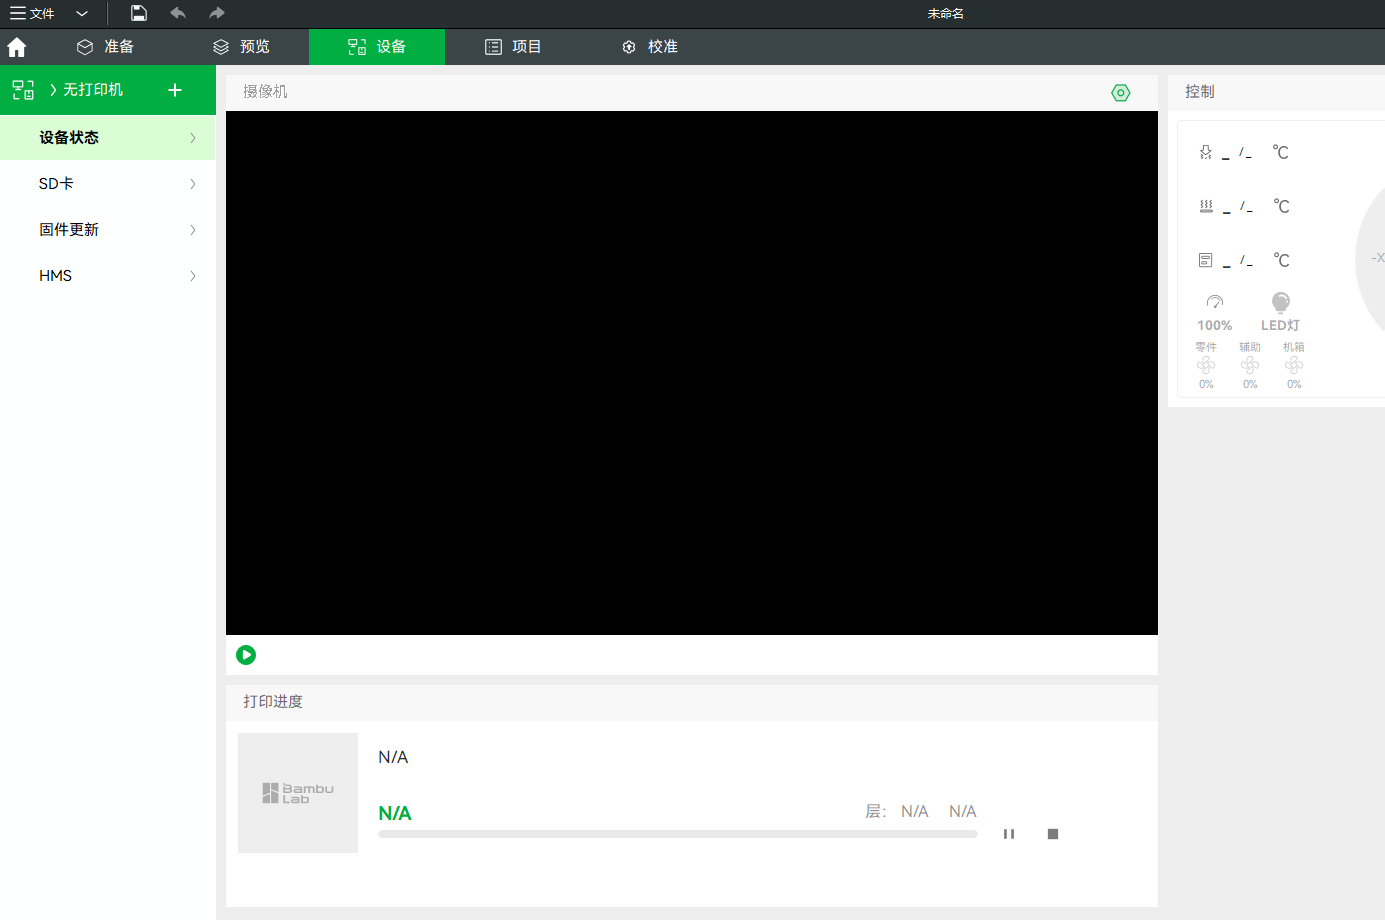Click the Redo arrow

(x=217, y=13)
